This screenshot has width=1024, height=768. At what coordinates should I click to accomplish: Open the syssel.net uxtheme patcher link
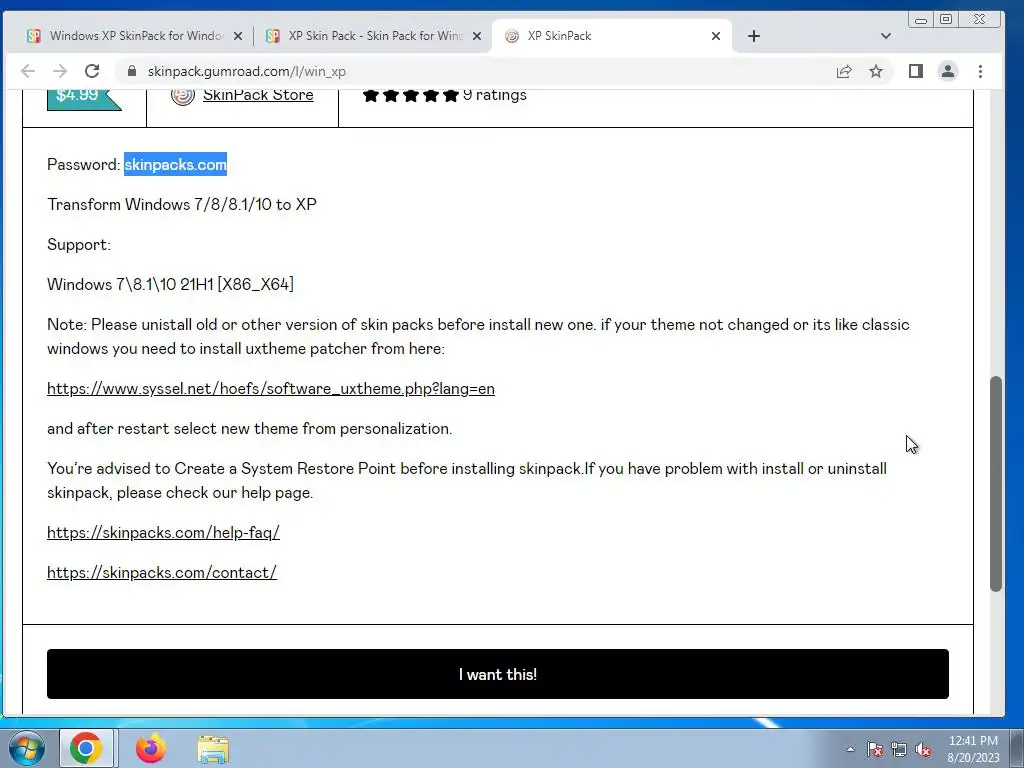click(x=271, y=389)
